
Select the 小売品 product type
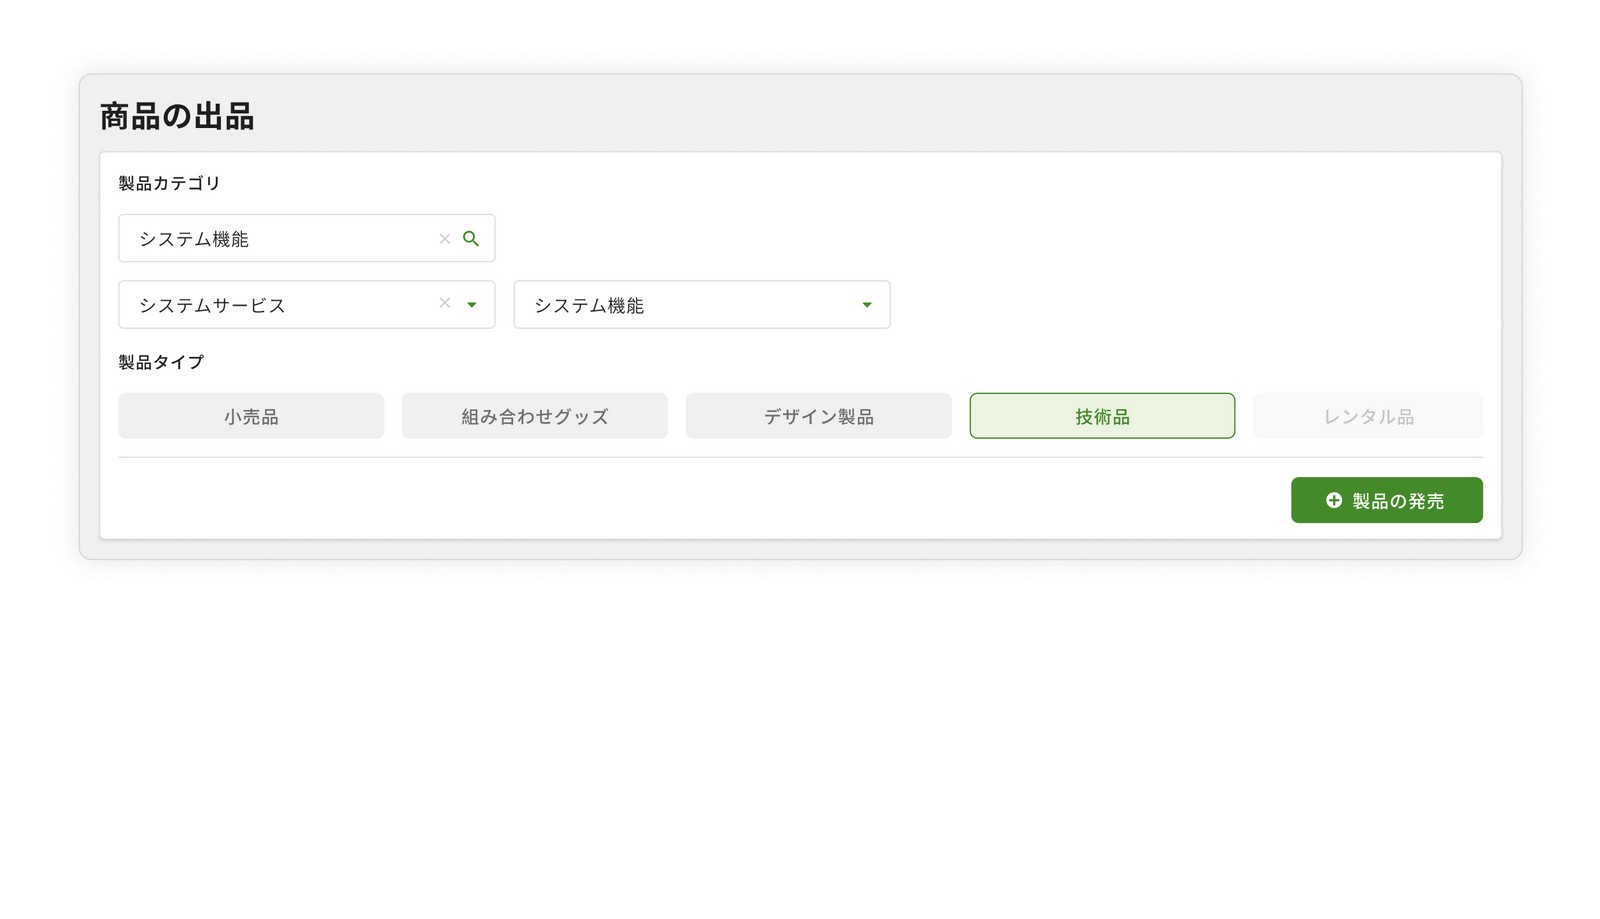point(251,416)
